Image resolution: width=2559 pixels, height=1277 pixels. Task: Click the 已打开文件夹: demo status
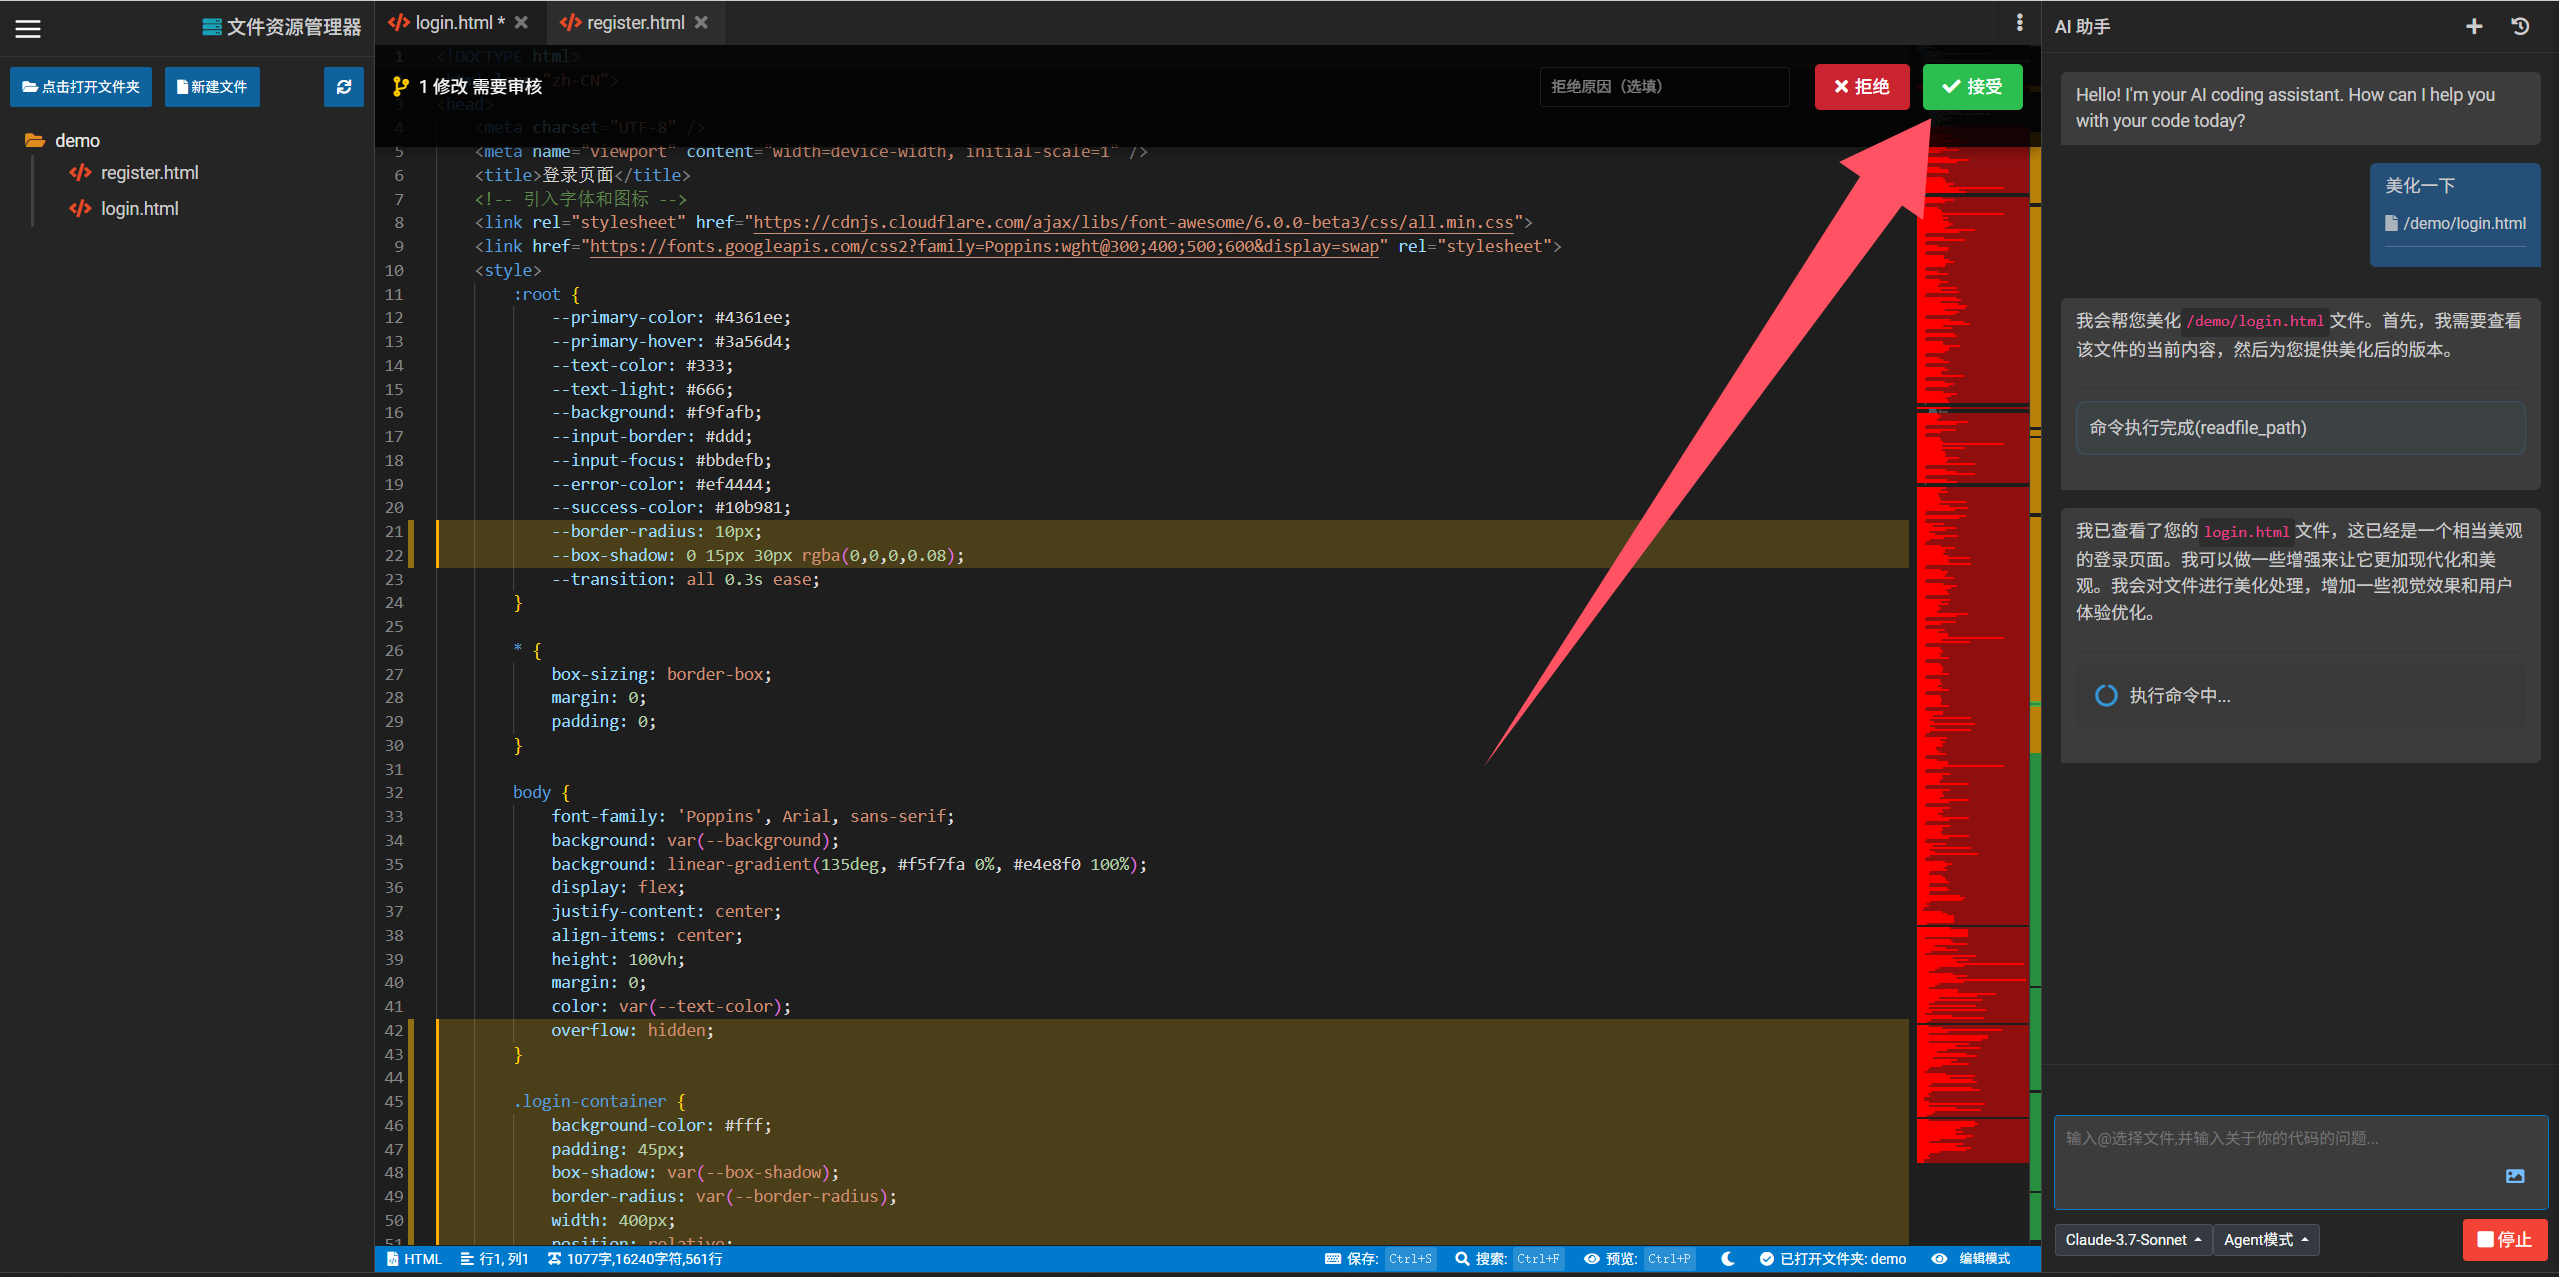click(1833, 1259)
